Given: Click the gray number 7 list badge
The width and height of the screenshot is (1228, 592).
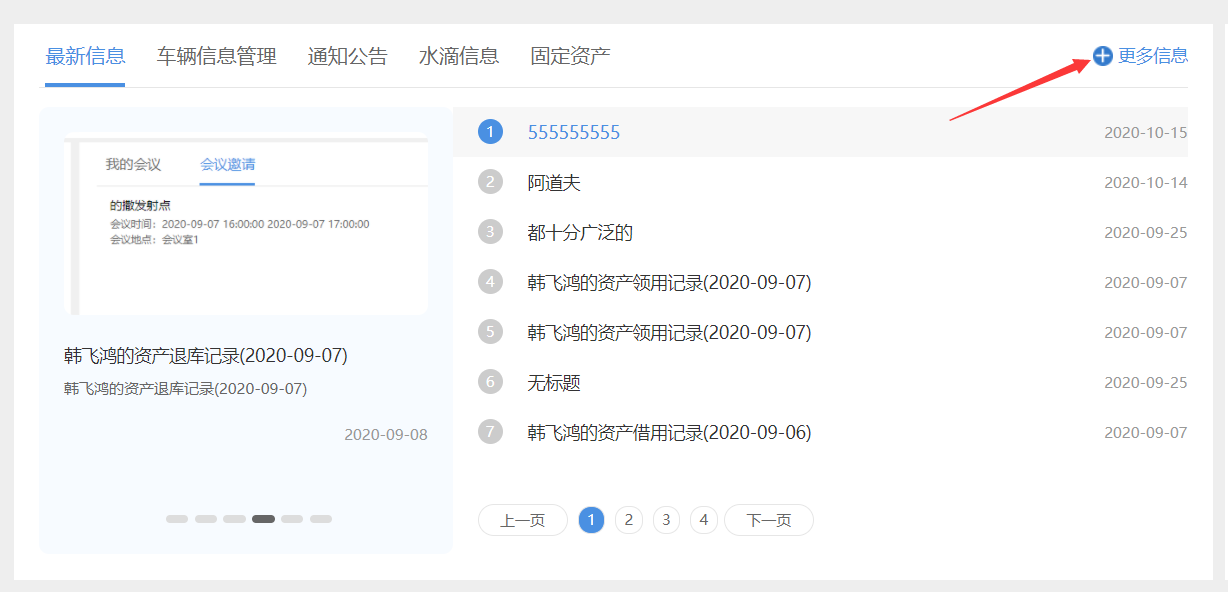Looking at the screenshot, I should pos(490,432).
